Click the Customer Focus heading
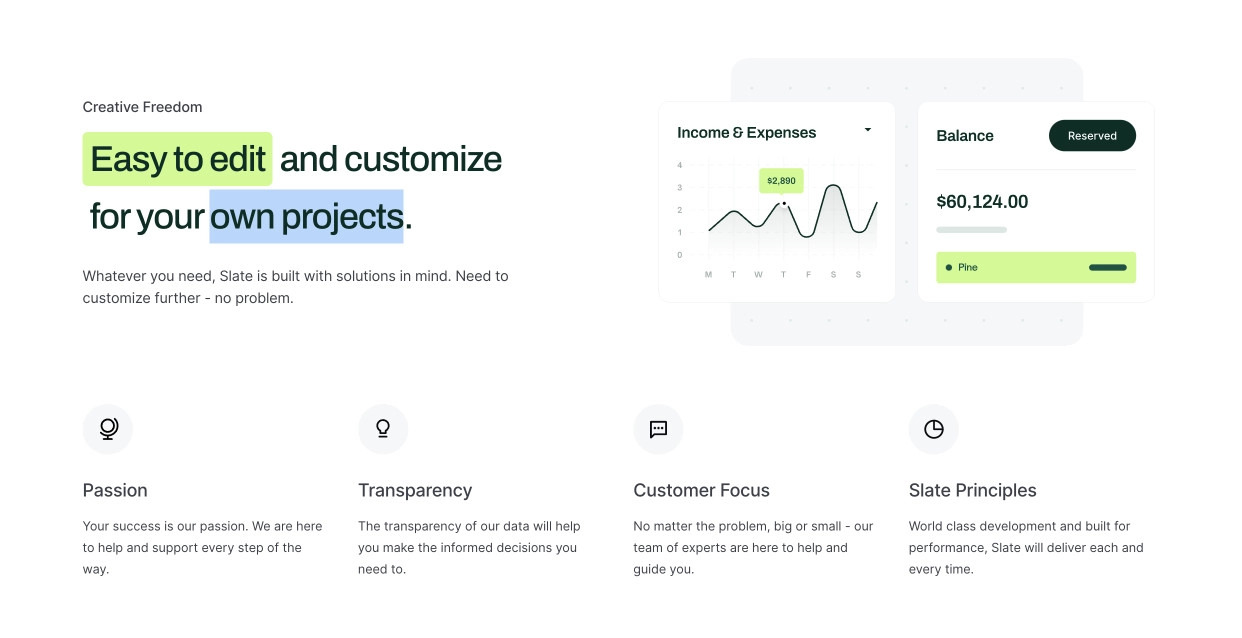The image size is (1242, 638). [x=702, y=490]
